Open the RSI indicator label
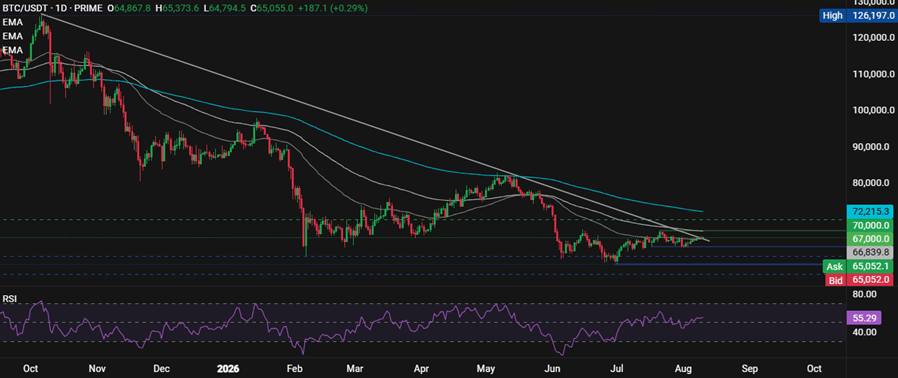Screen dimensions: 898x378 (x=9, y=299)
